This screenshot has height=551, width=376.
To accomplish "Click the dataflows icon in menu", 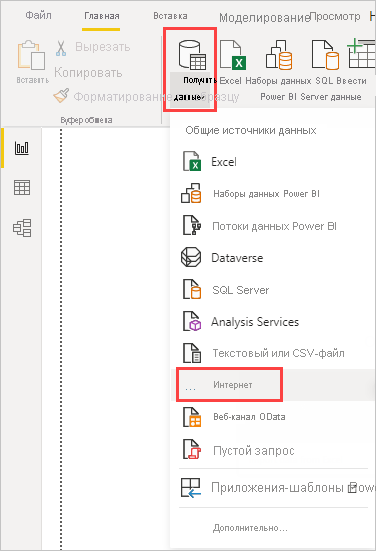I will pyautogui.click(x=192, y=225).
